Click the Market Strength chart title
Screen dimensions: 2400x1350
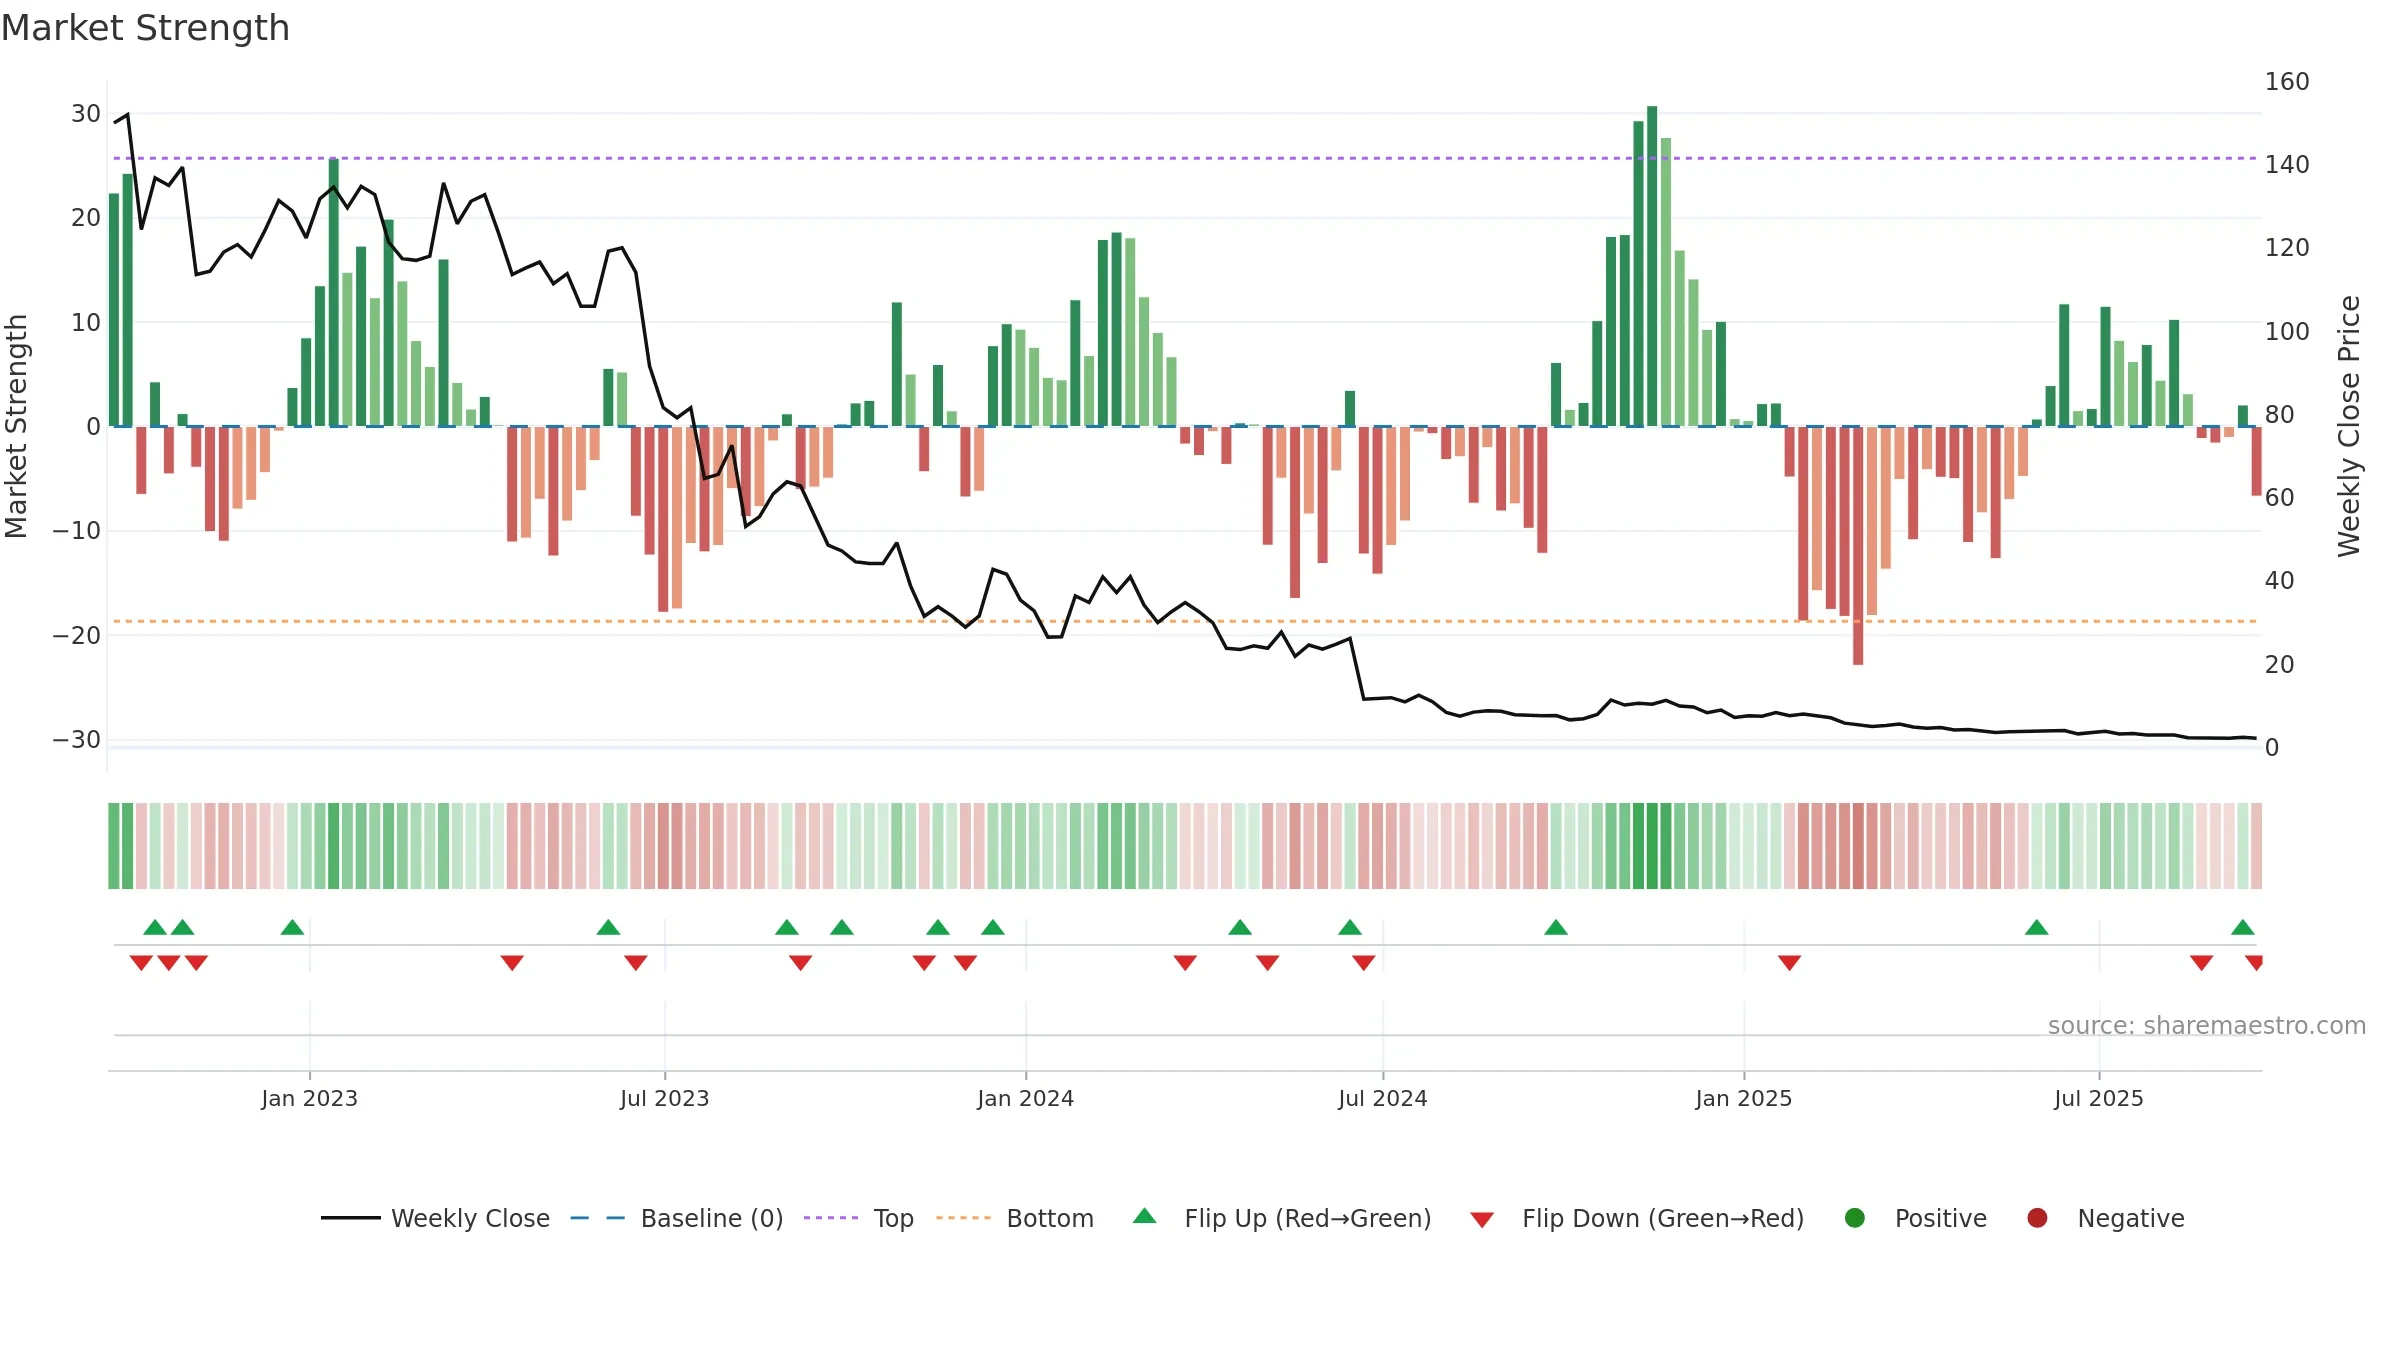pos(145,28)
